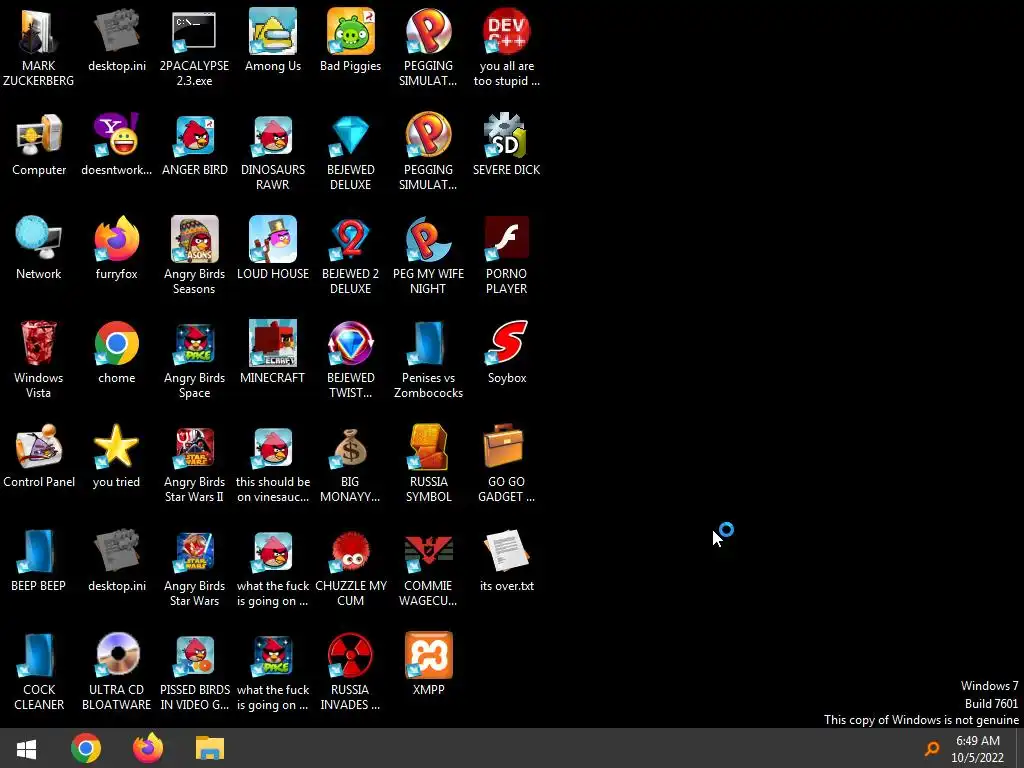Launch Chrome from the taskbar
The image size is (1024, 768).
click(86, 748)
